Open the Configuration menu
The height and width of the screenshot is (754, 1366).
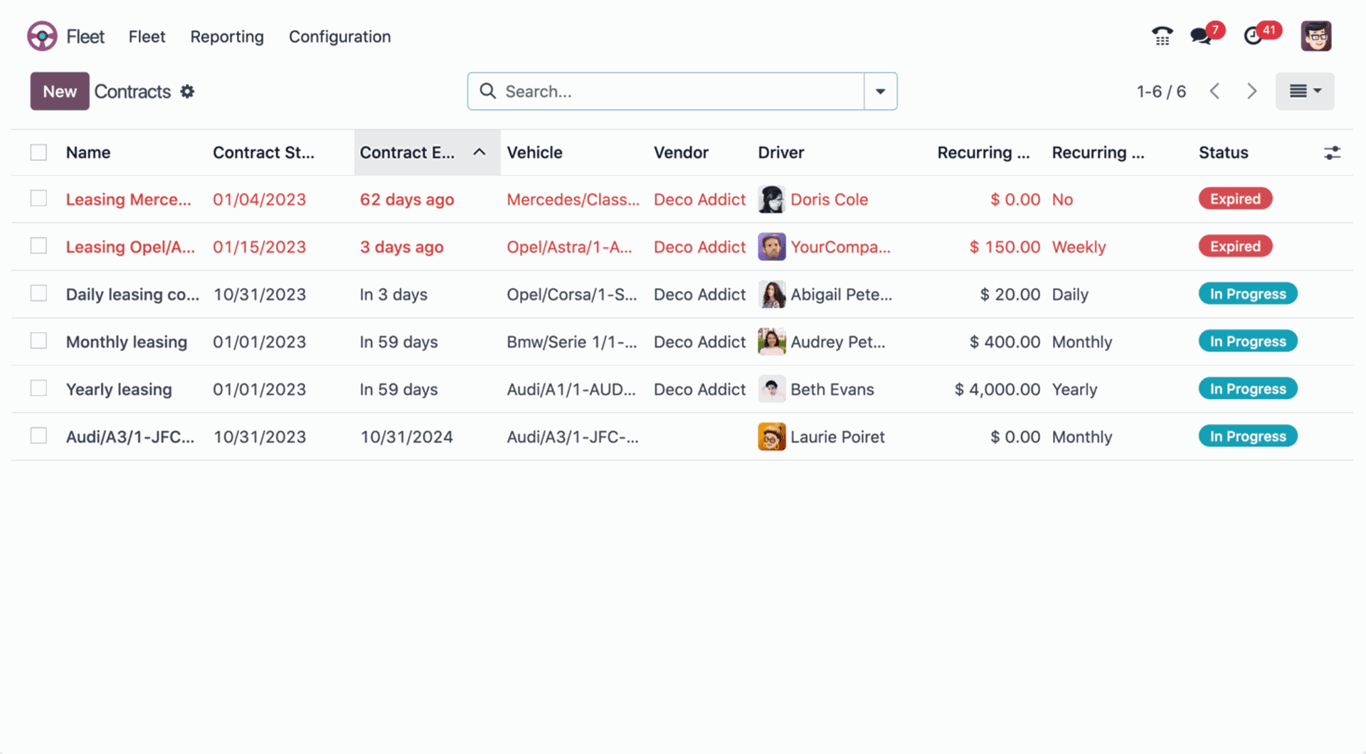pos(339,36)
